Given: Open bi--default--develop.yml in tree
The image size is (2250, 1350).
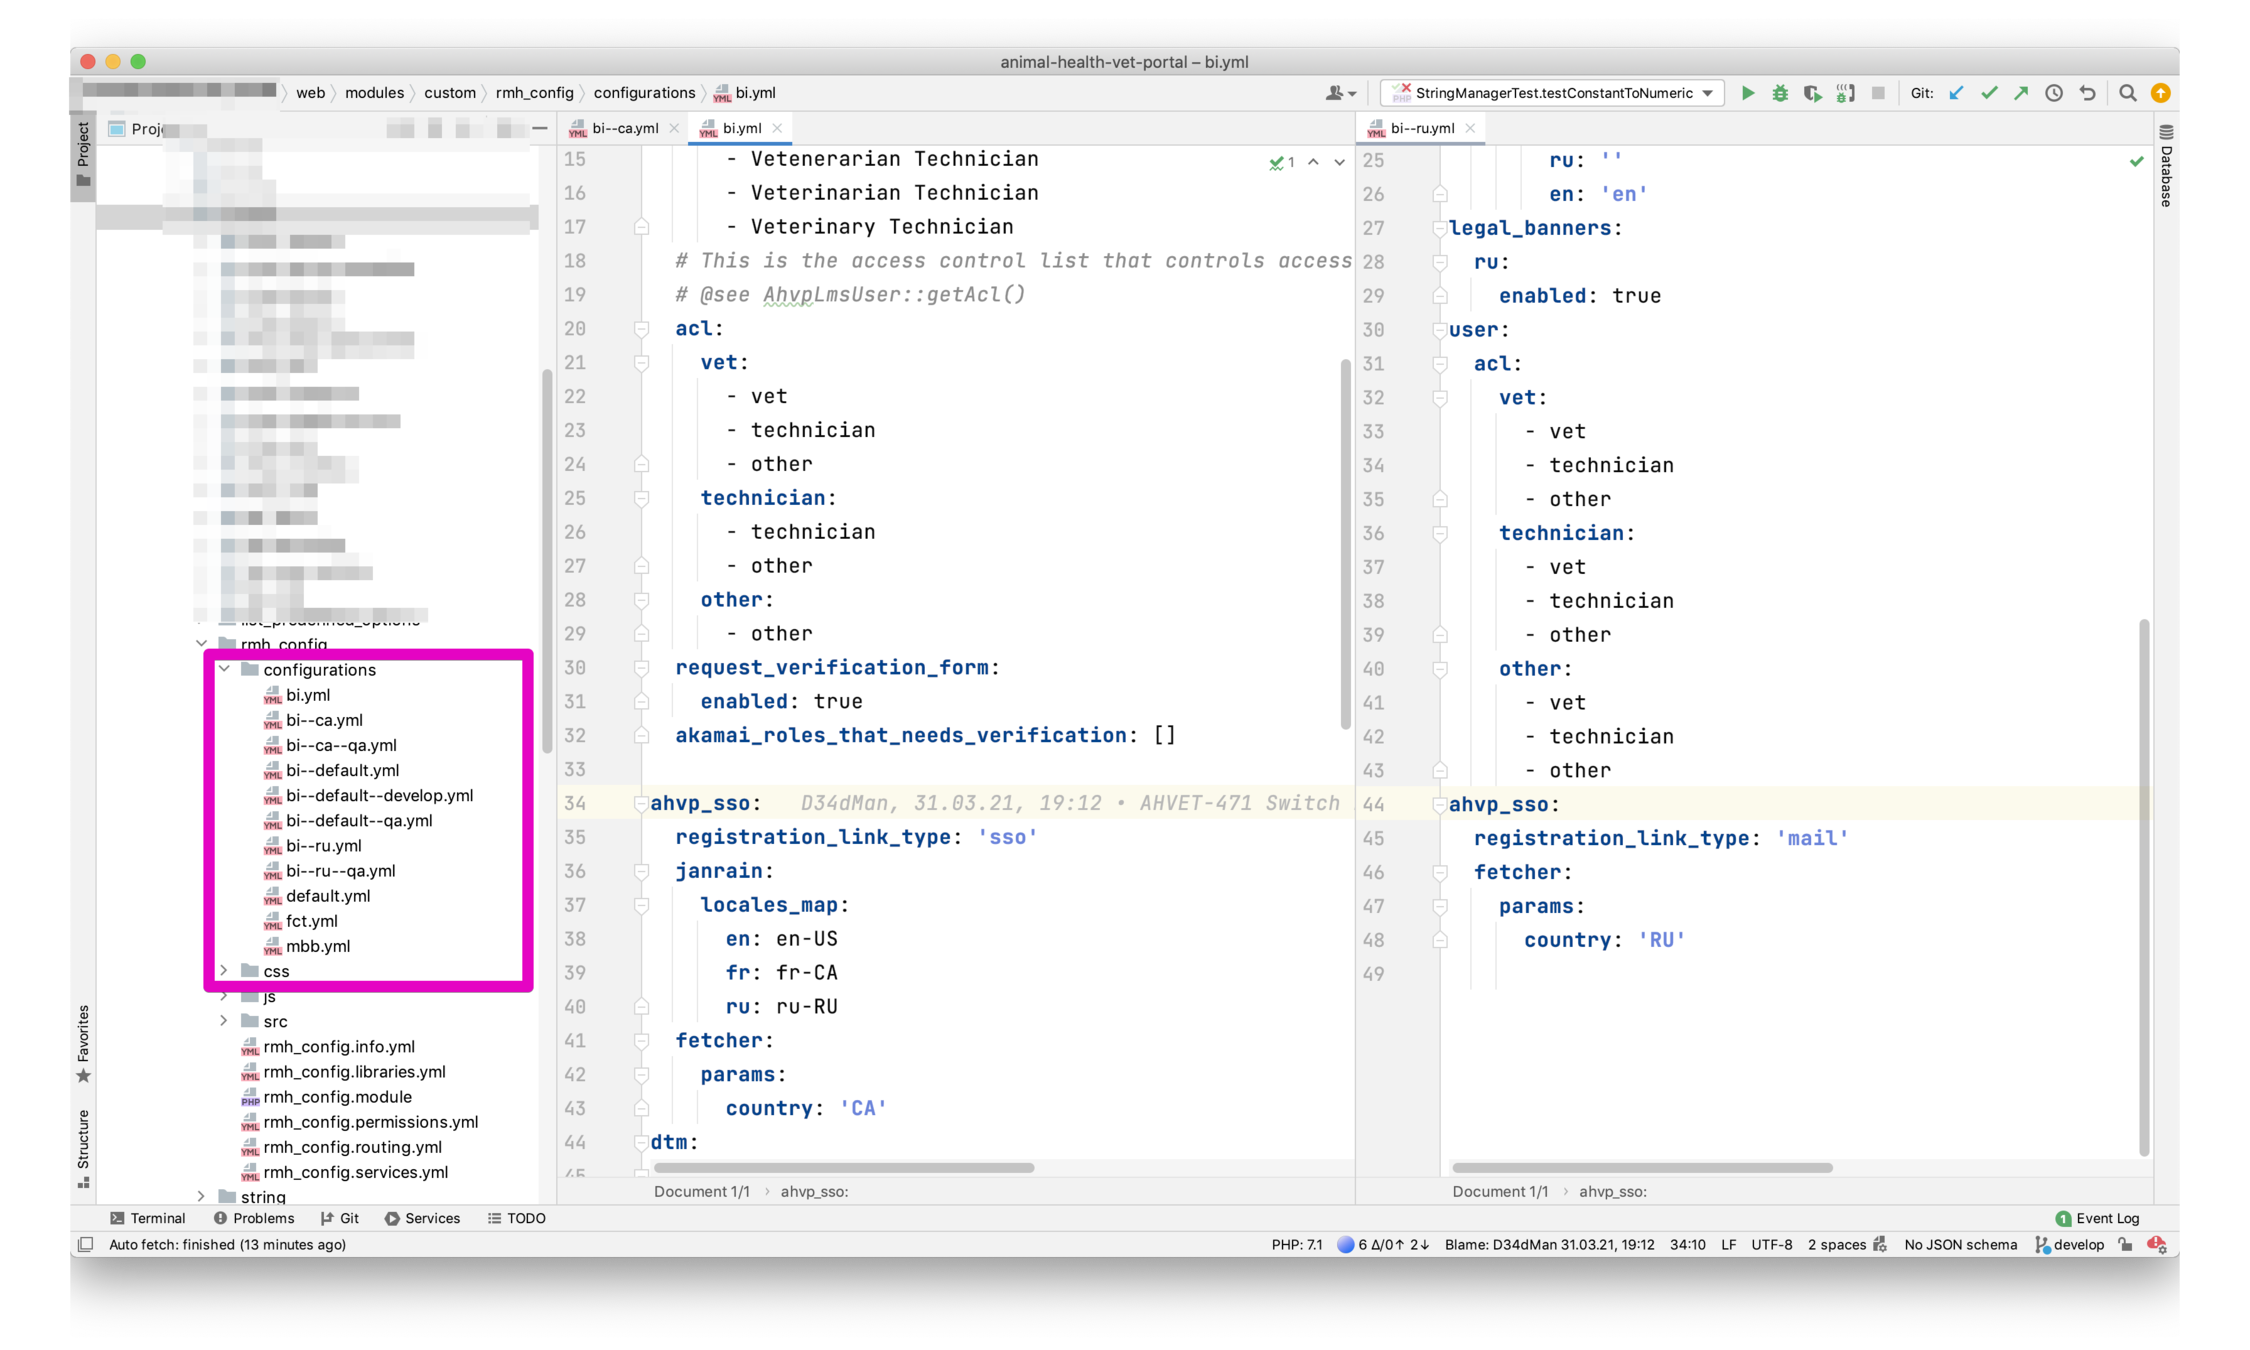Looking at the screenshot, I should pyautogui.click(x=379, y=795).
